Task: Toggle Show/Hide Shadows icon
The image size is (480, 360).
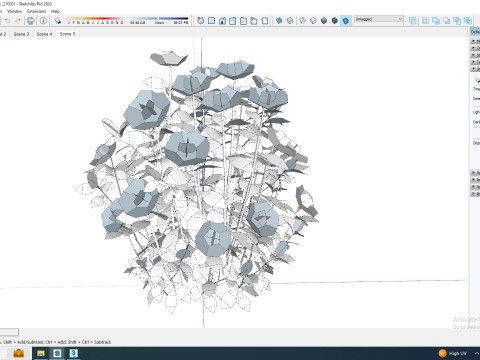Action: click(x=58, y=21)
